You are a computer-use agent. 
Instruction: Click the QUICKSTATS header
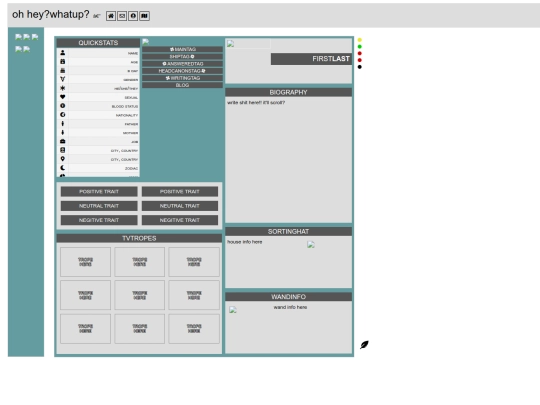point(98,43)
